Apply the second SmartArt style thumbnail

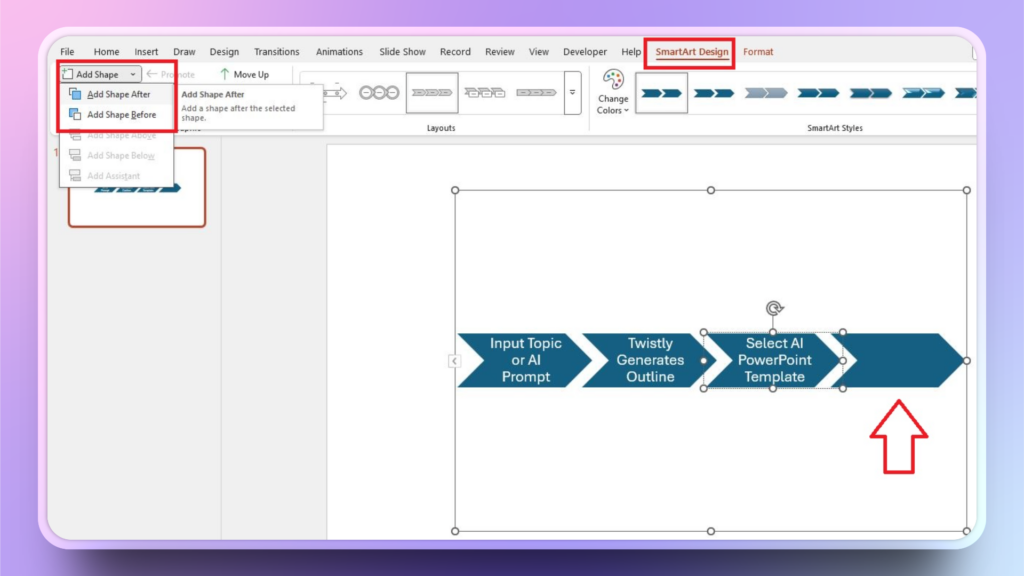713,93
